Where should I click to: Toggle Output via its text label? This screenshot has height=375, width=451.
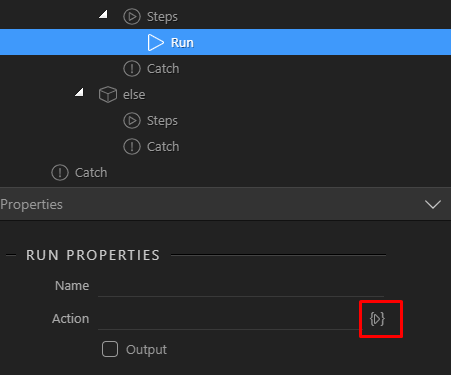point(146,350)
